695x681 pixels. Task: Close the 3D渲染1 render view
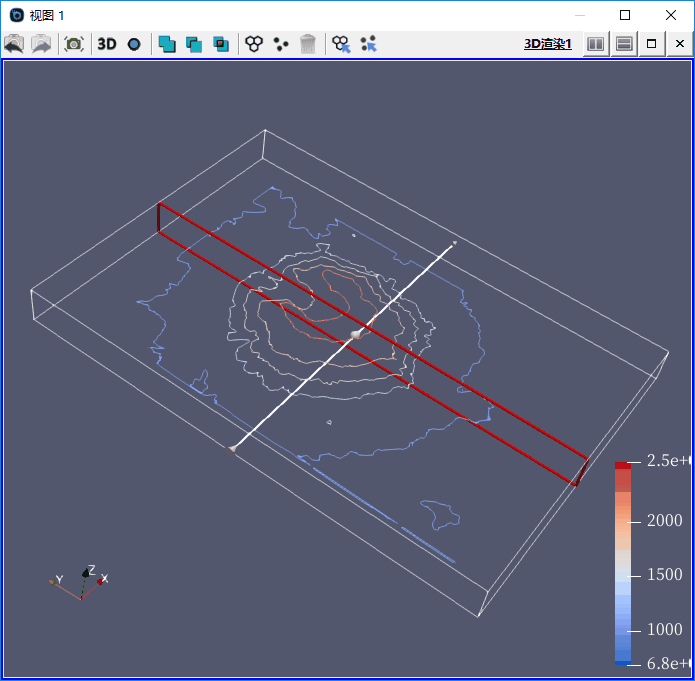(x=679, y=44)
